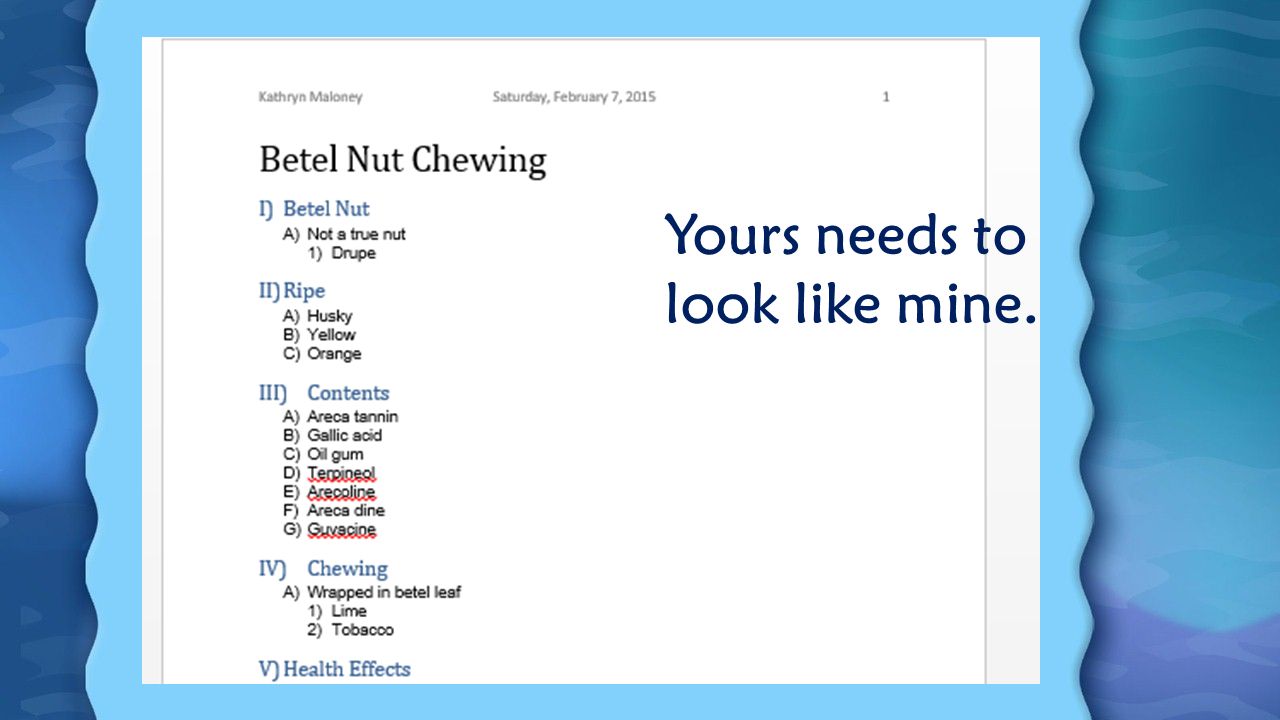Click the 'Areca tannin' list item
The height and width of the screenshot is (720, 1280).
[352, 416]
